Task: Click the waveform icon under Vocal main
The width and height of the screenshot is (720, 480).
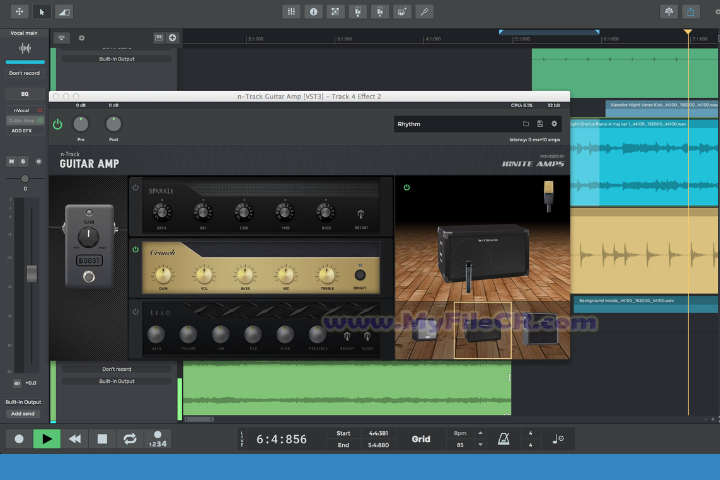Action: point(25,48)
